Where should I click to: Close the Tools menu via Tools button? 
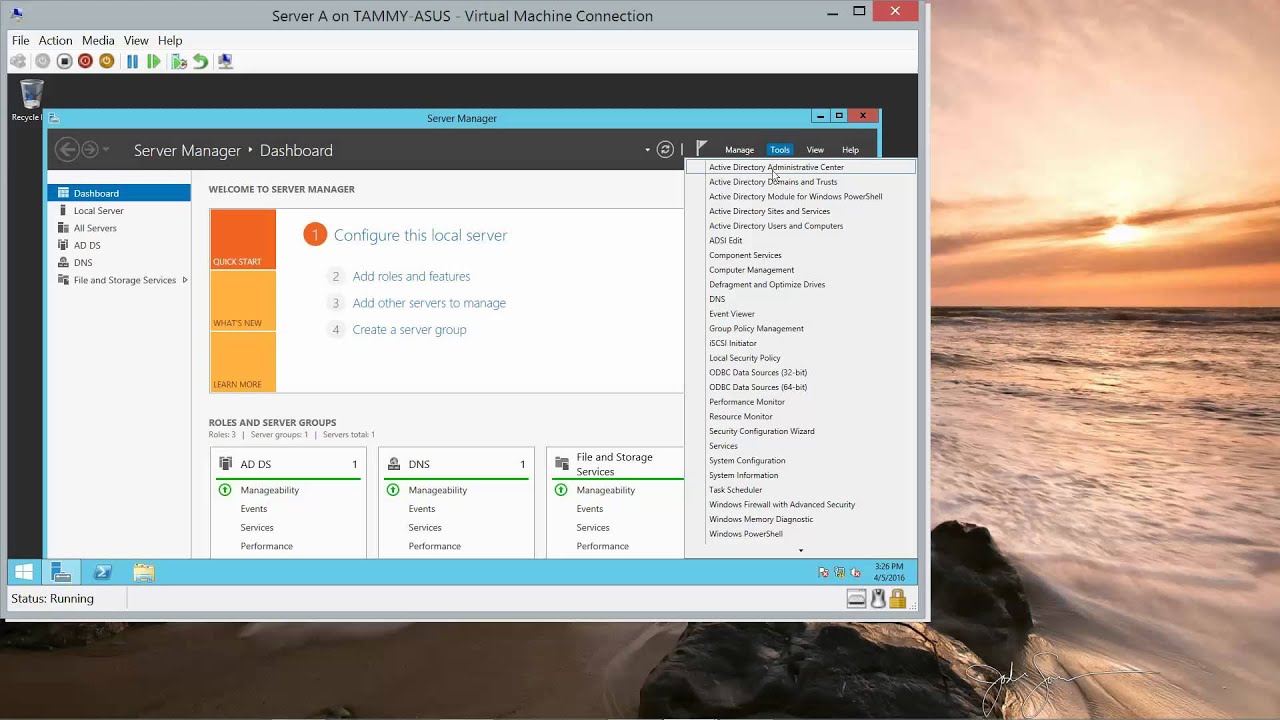pos(780,150)
